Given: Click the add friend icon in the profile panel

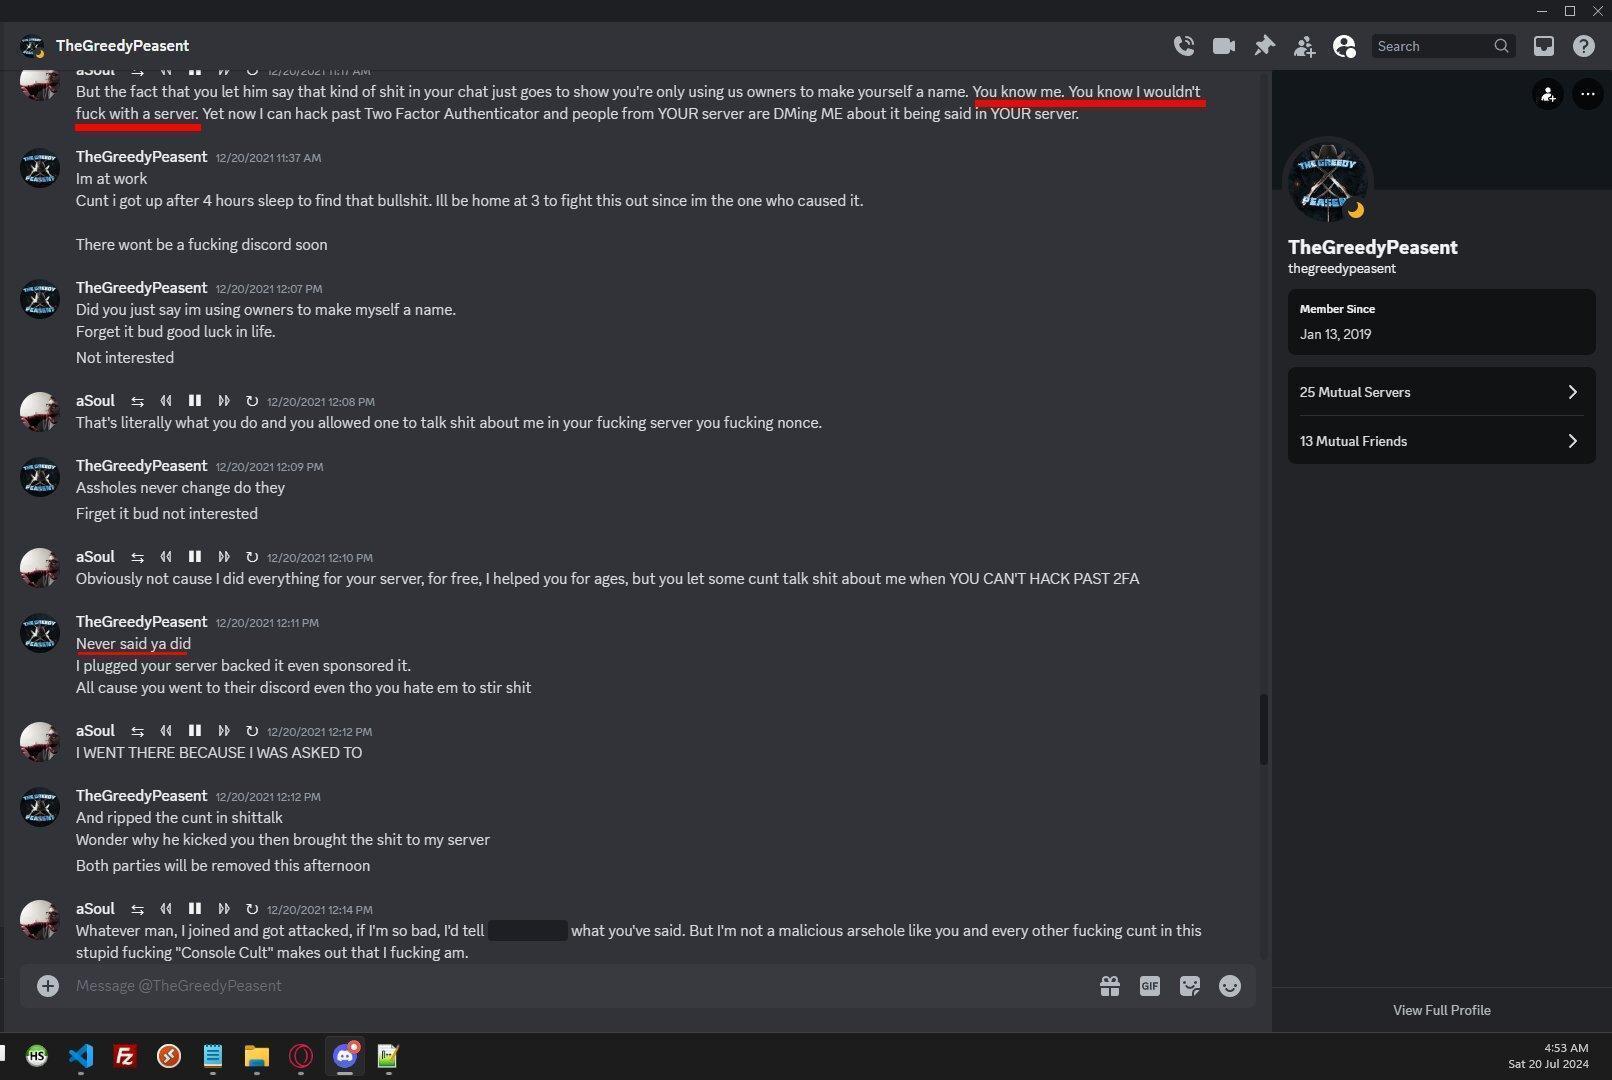Looking at the screenshot, I should point(1548,94).
